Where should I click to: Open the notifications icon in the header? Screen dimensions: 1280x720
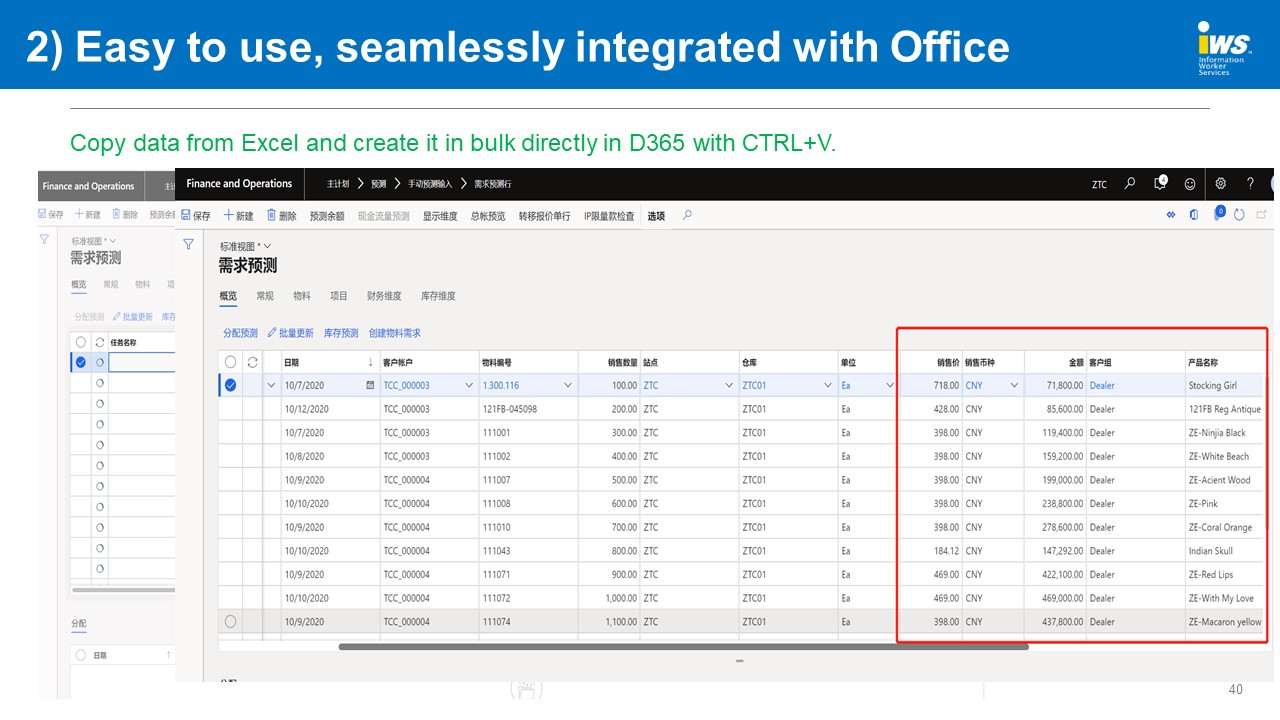click(x=1160, y=183)
